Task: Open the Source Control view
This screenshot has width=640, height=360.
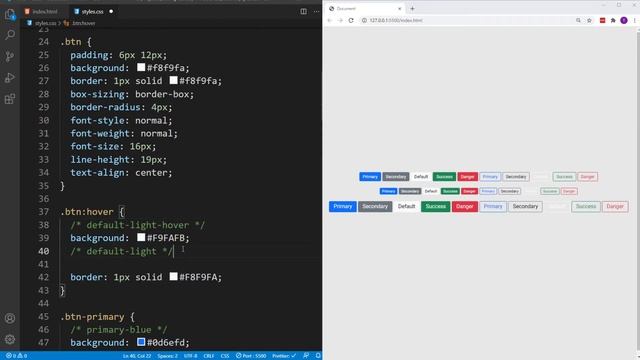Action: tap(10, 56)
